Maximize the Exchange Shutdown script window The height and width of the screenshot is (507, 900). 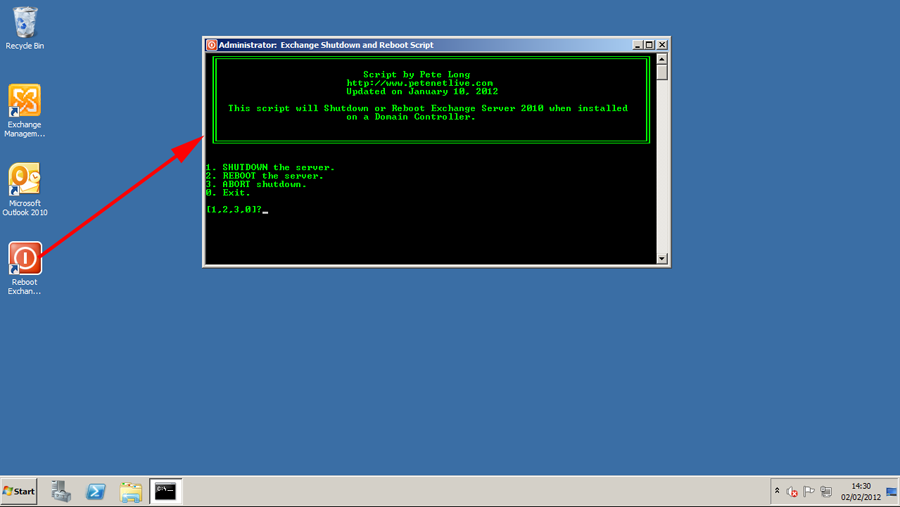tap(649, 45)
